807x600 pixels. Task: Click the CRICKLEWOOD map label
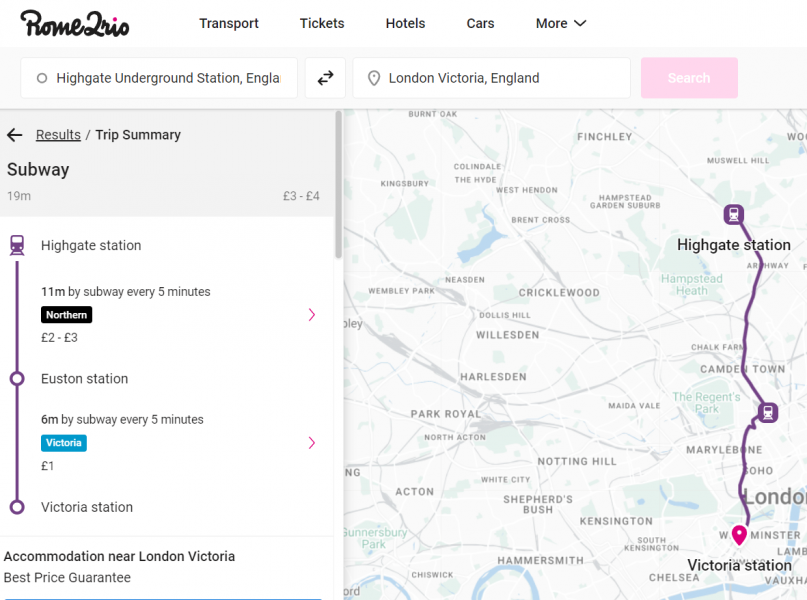(559, 293)
